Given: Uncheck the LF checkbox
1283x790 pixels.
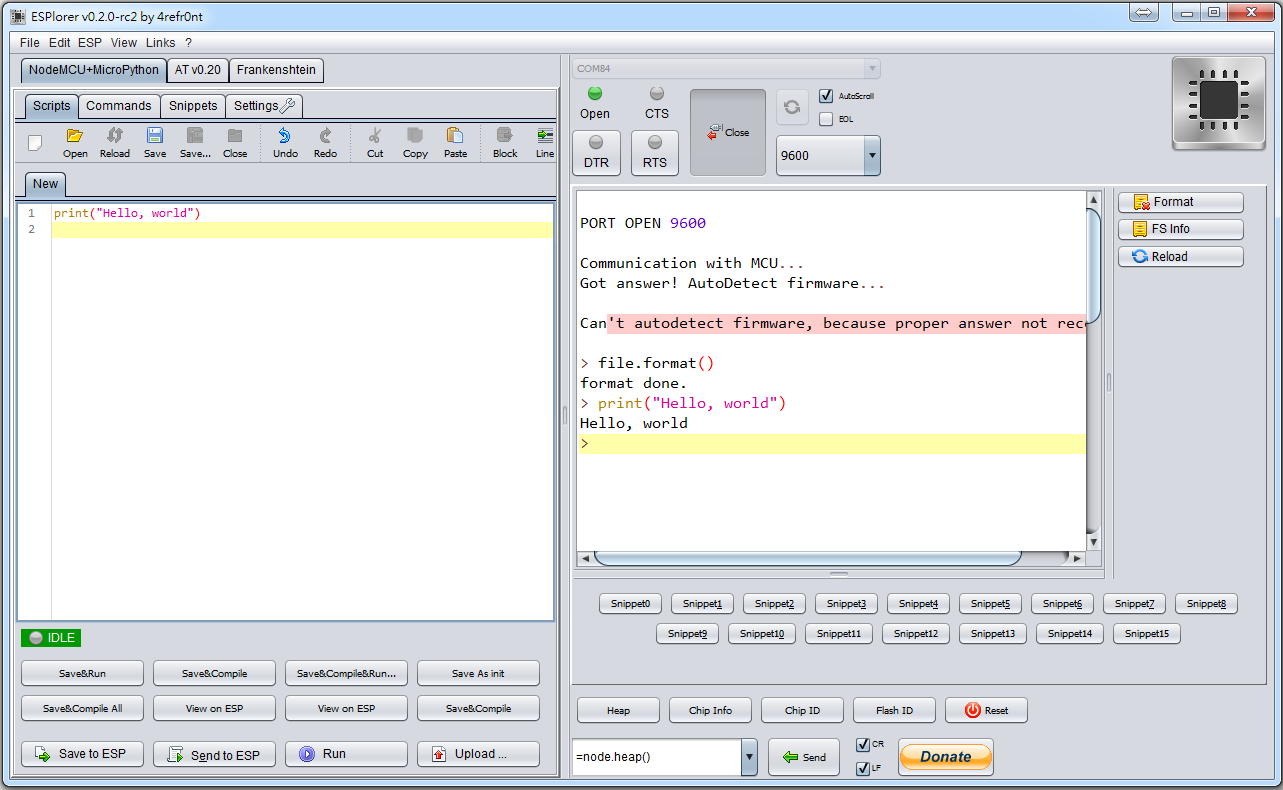Looking at the screenshot, I should (x=863, y=768).
